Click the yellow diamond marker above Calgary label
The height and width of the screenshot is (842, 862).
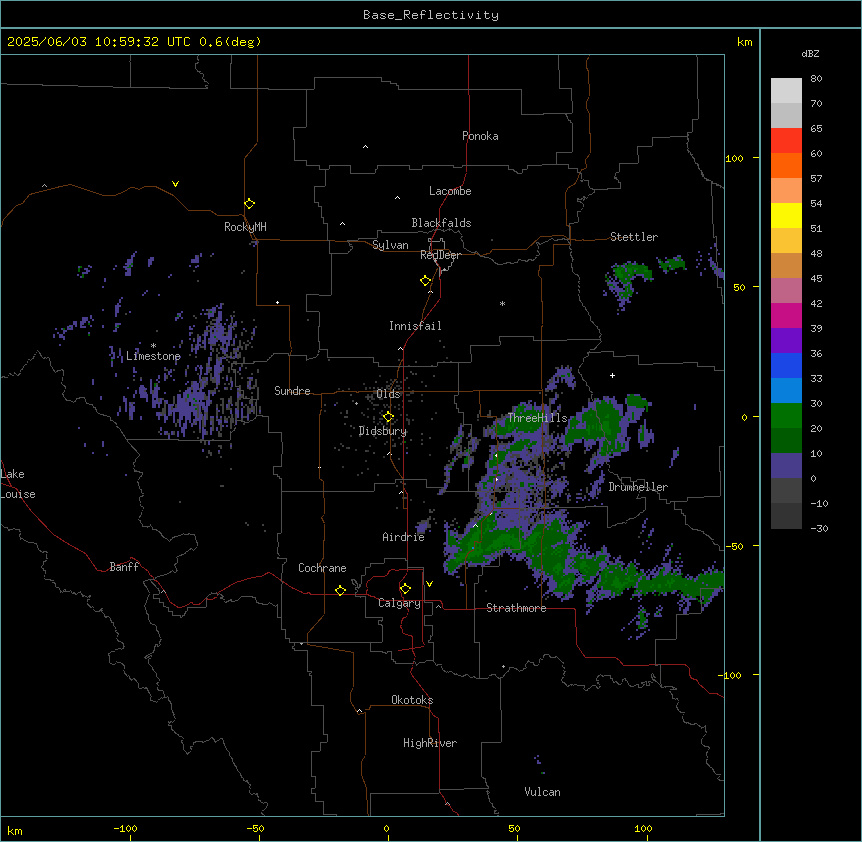tap(405, 589)
